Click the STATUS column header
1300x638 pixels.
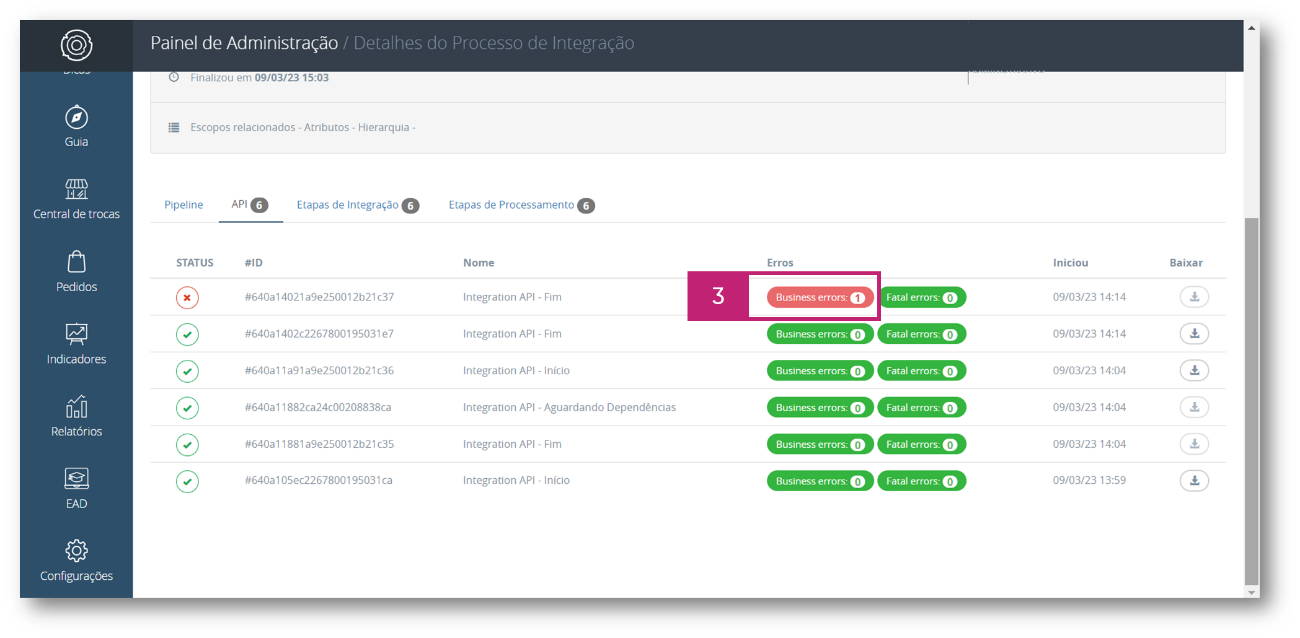(195, 263)
